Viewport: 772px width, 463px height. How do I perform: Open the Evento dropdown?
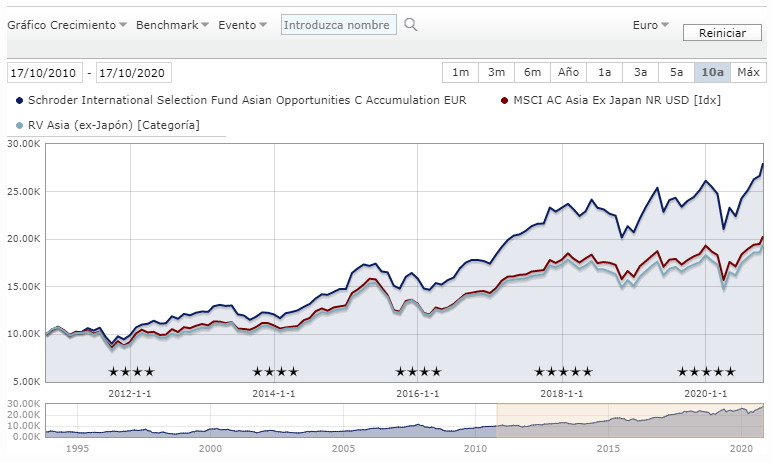(x=243, y=25)
